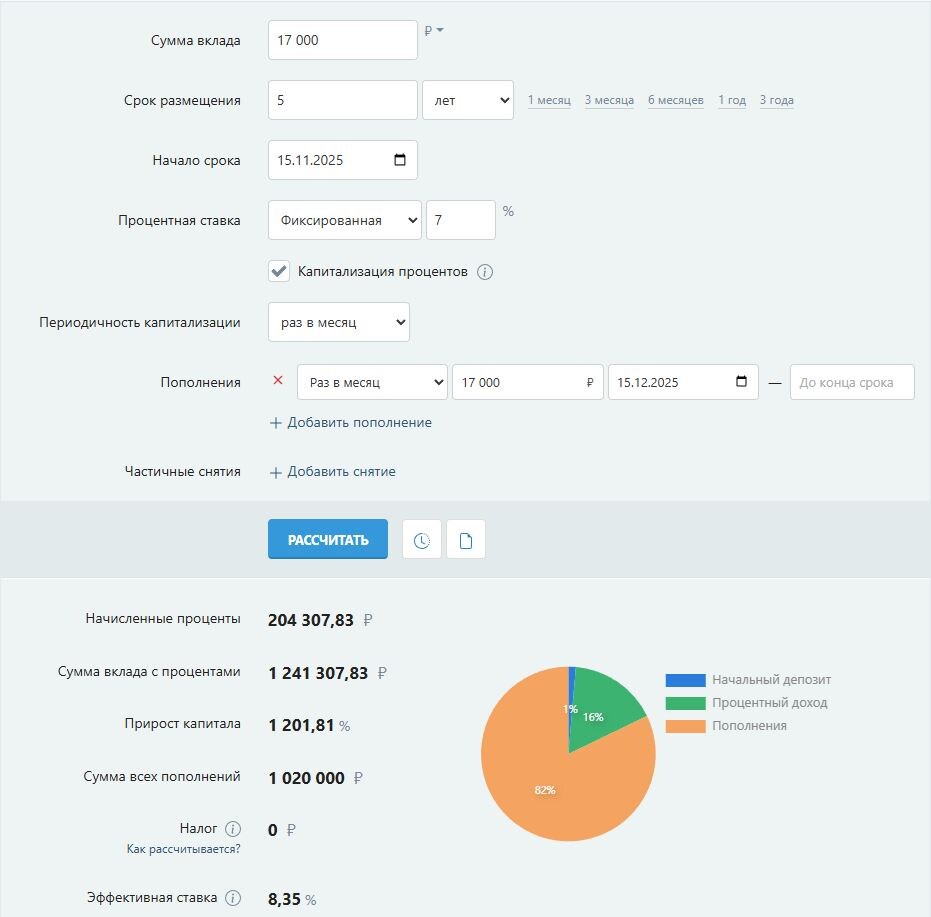
Task: Click capital growth value 1 201,81
Action: point(301,725)
